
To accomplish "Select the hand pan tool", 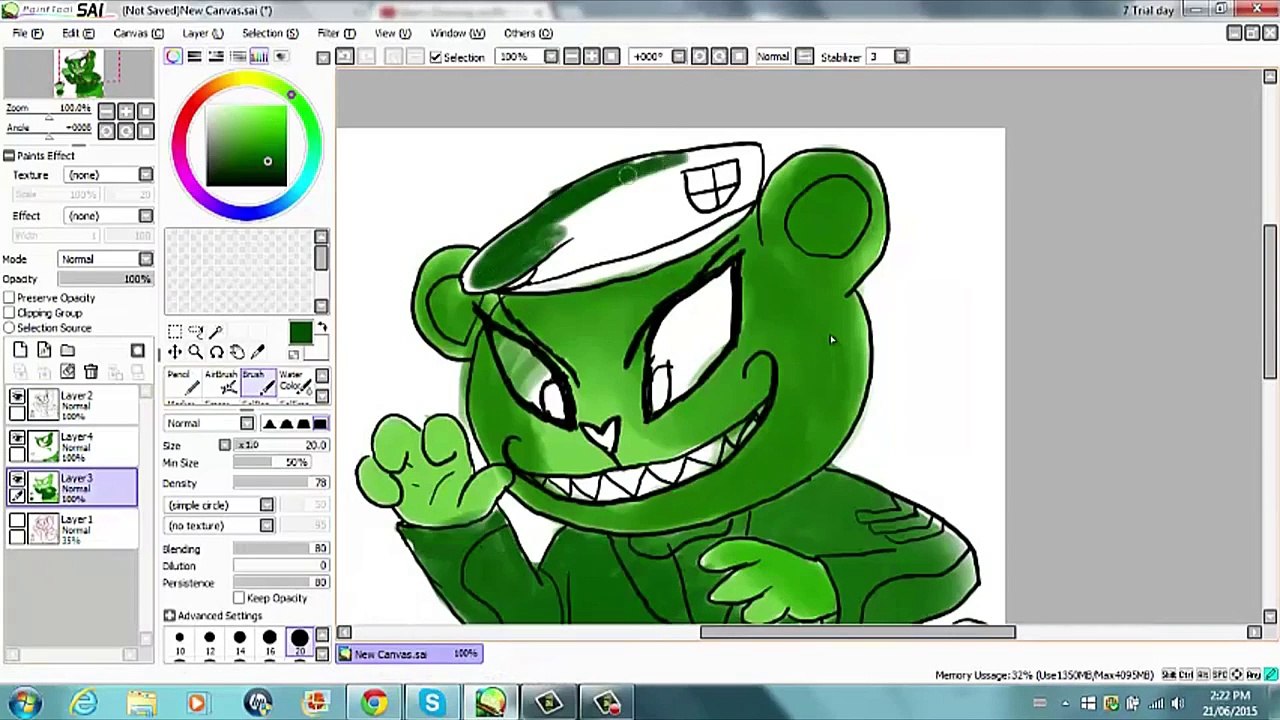I will [x=237, y=352].
